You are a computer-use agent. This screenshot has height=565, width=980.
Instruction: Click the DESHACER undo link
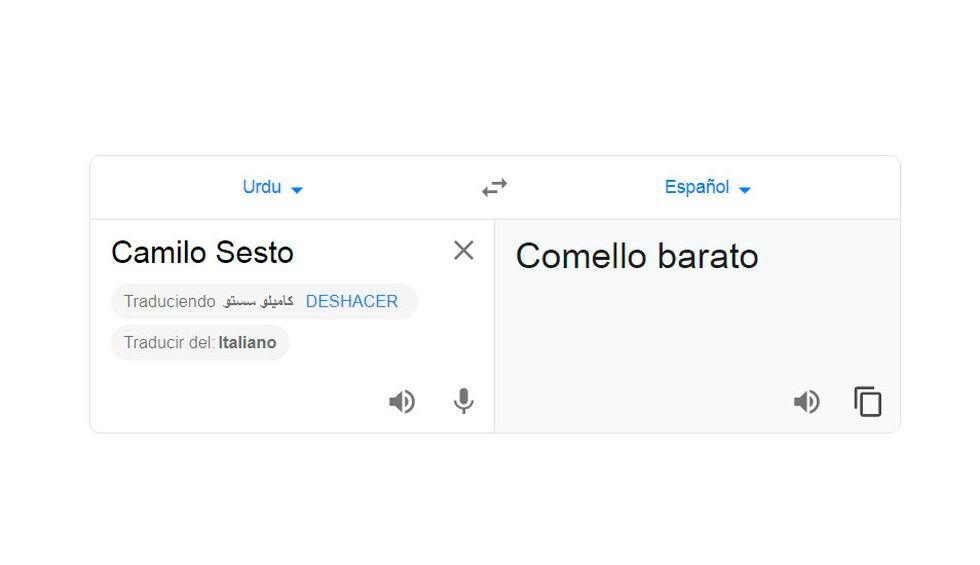click(351, 301)
